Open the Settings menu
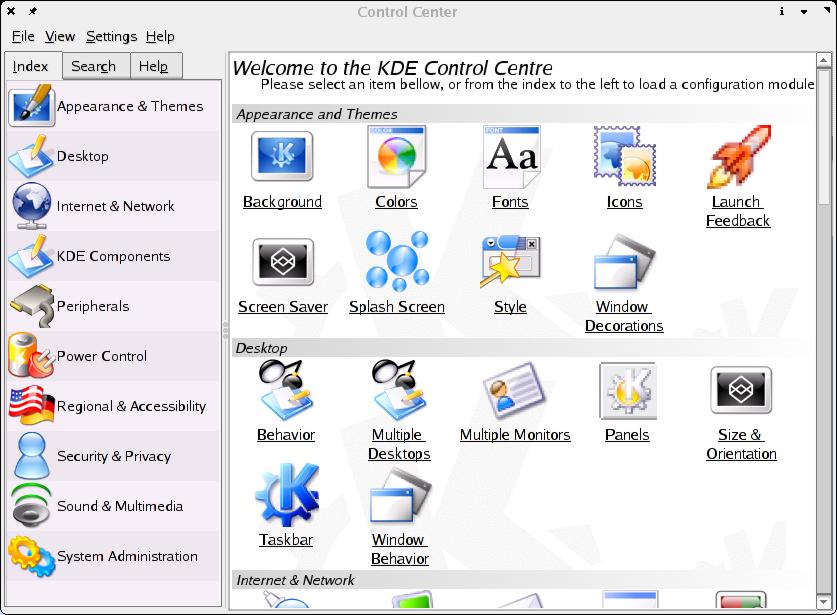837x615 pixels. point(111,36)
